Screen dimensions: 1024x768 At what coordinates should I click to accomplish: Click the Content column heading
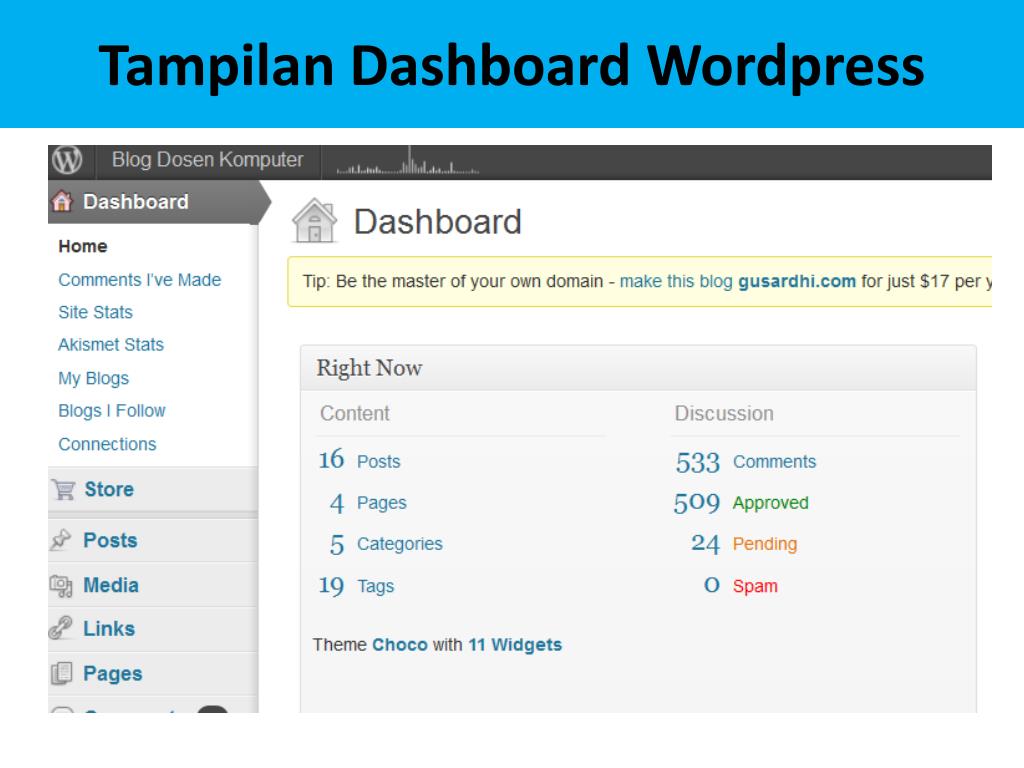coord(355,413)
